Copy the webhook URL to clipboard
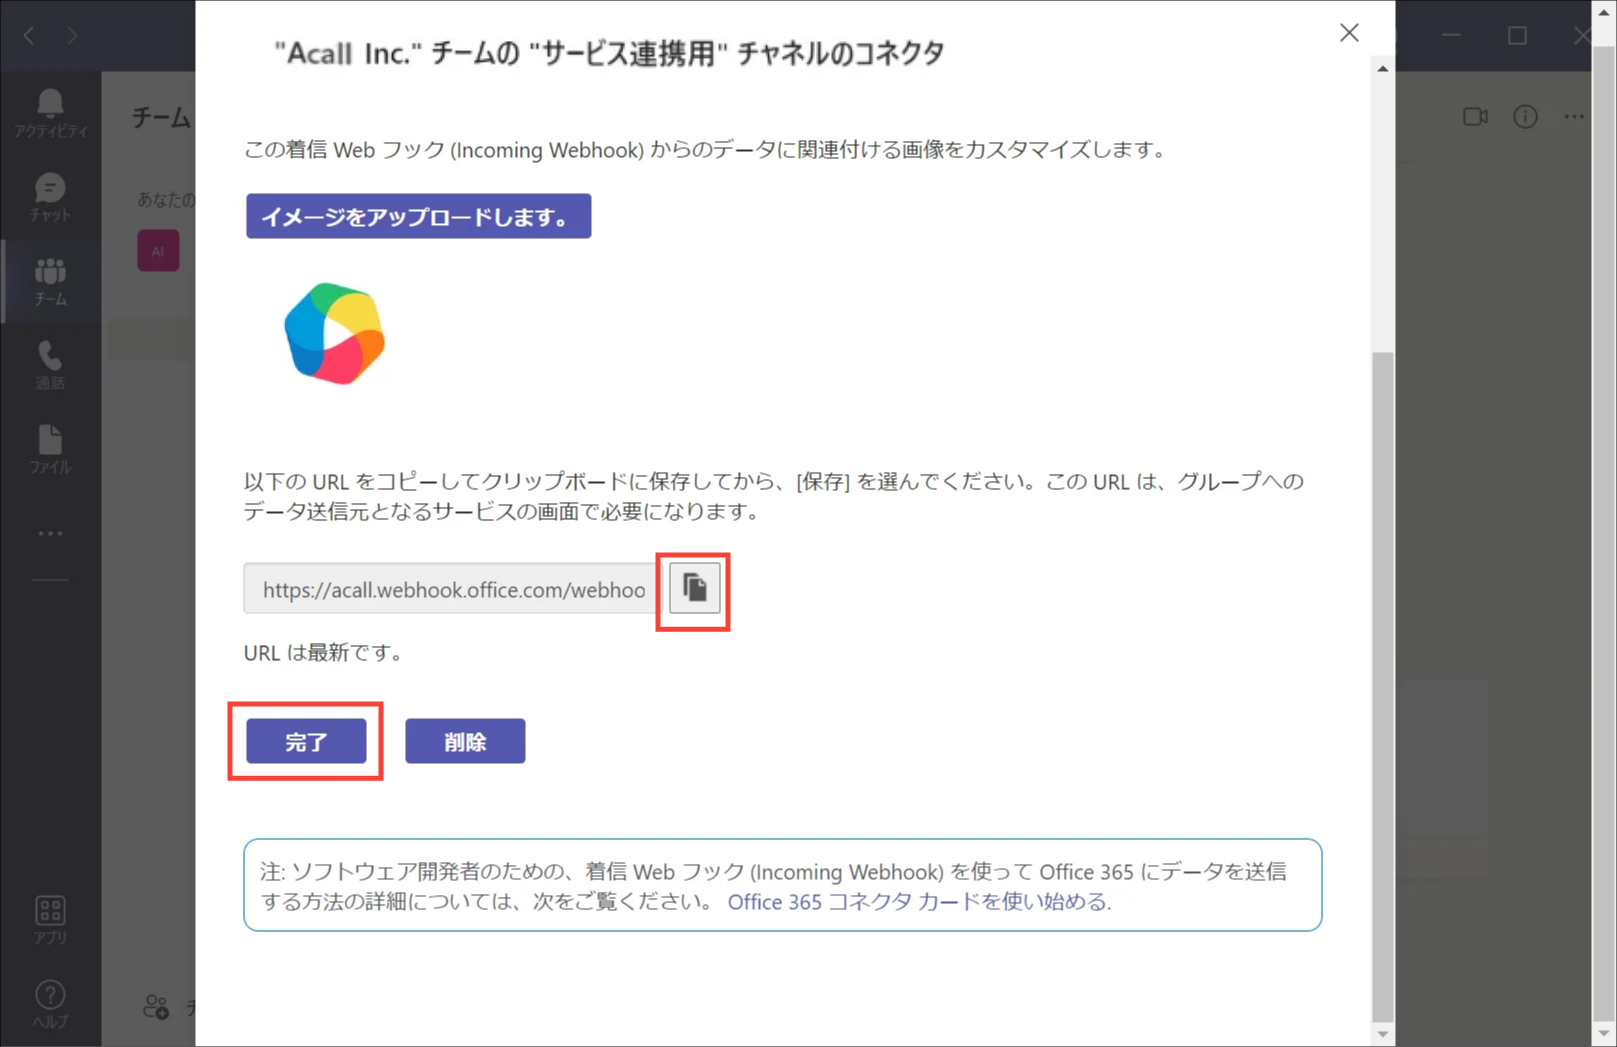This screenshot has width=1617, height=1047. (694, 589)
